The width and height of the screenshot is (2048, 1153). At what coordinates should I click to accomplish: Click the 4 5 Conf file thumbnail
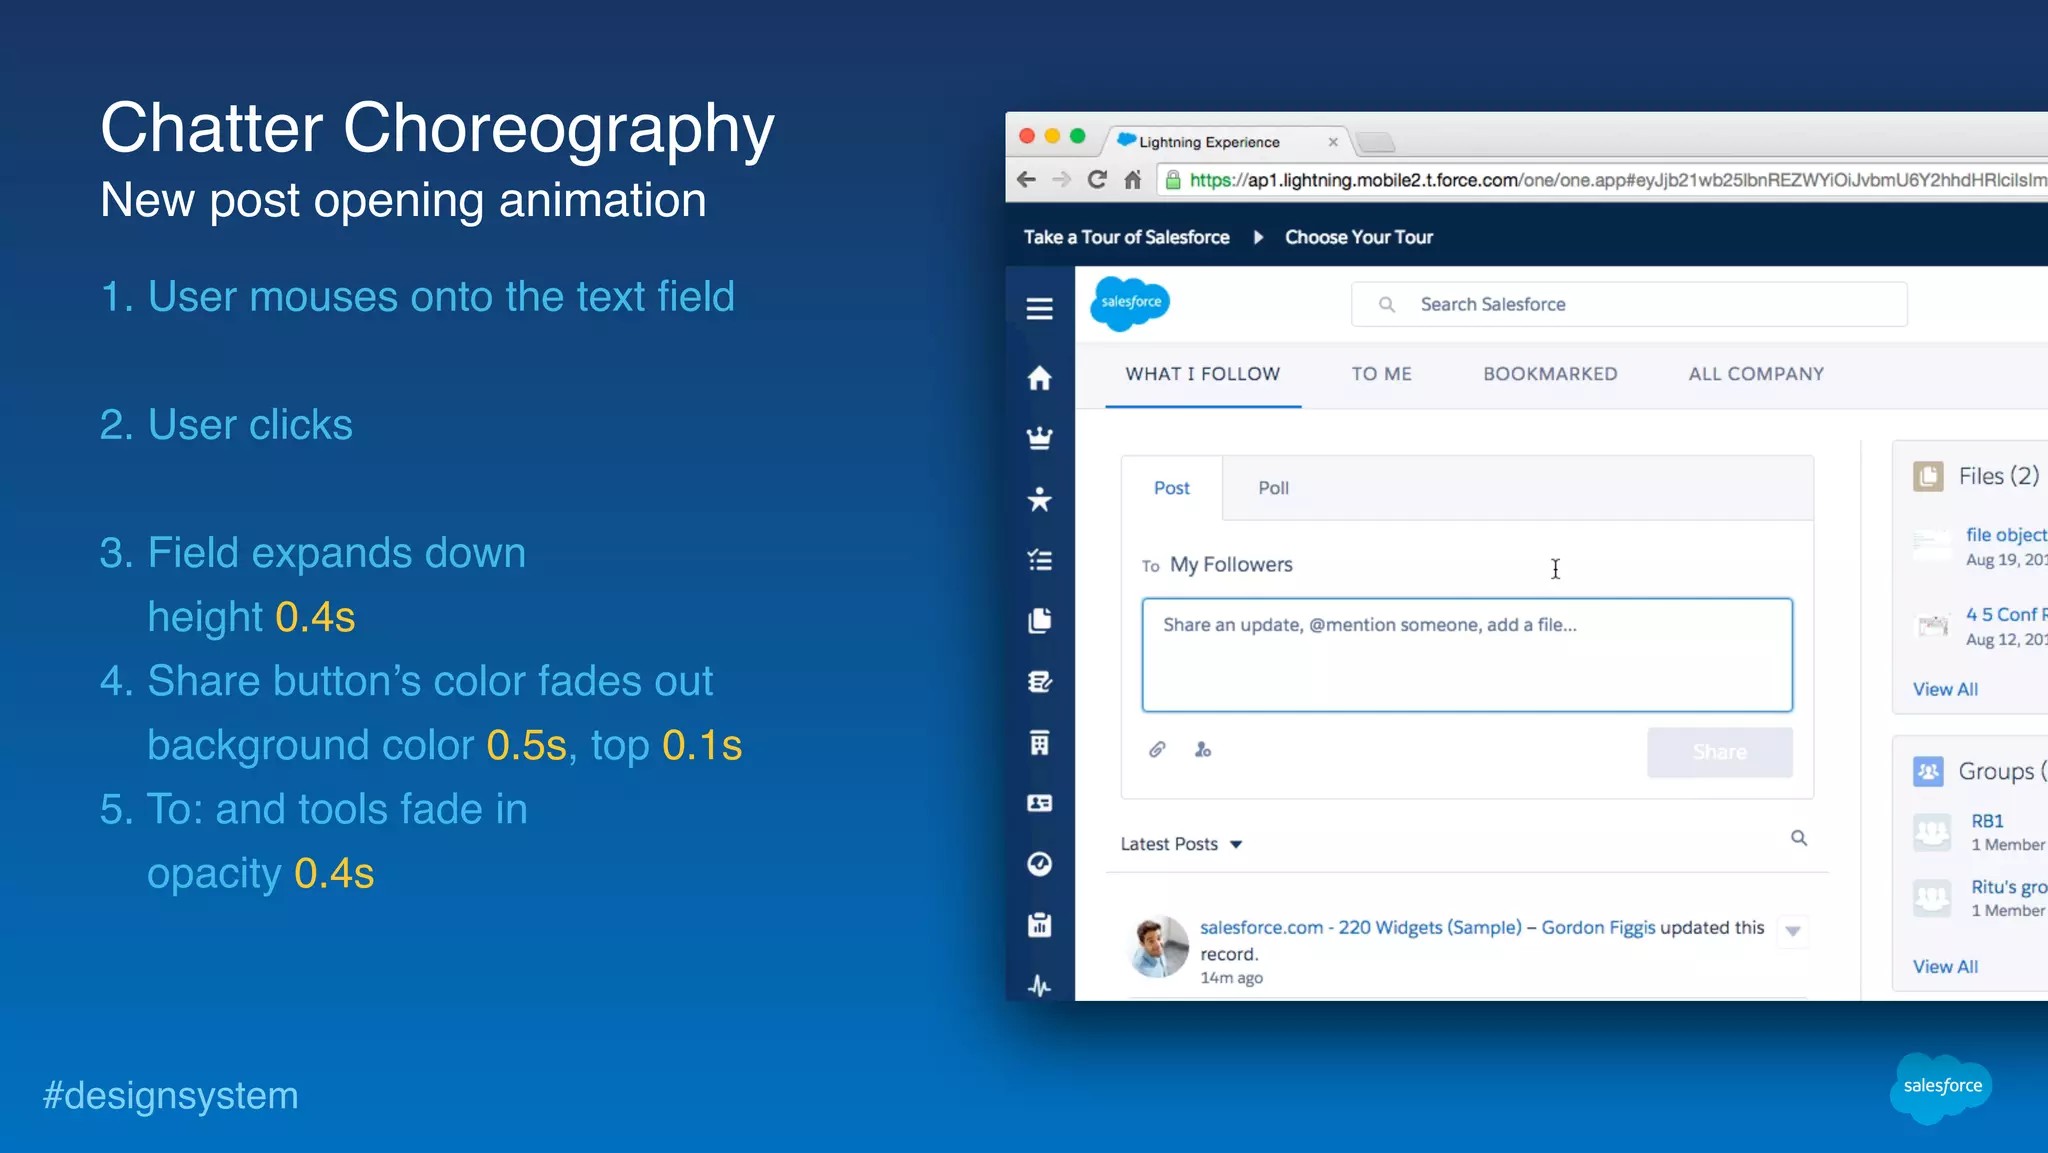tap(1932, 626)
